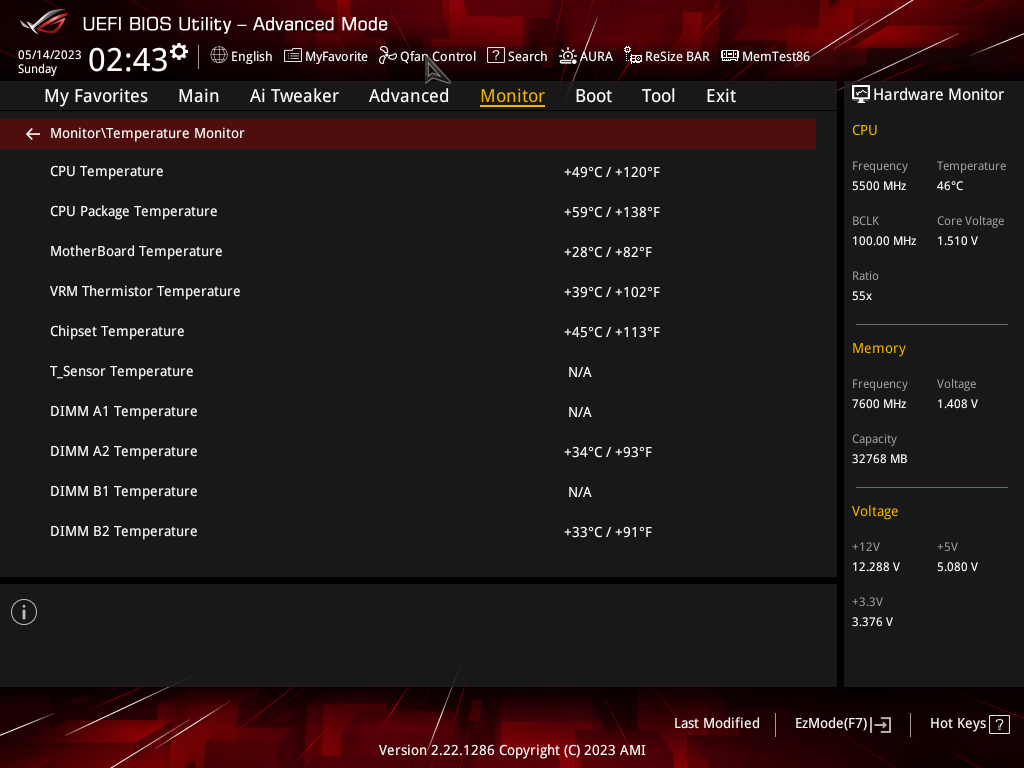The height and width of the screenshot is (768, 1024).
Task: Open the Advanced tab
Action: (409, 96)
